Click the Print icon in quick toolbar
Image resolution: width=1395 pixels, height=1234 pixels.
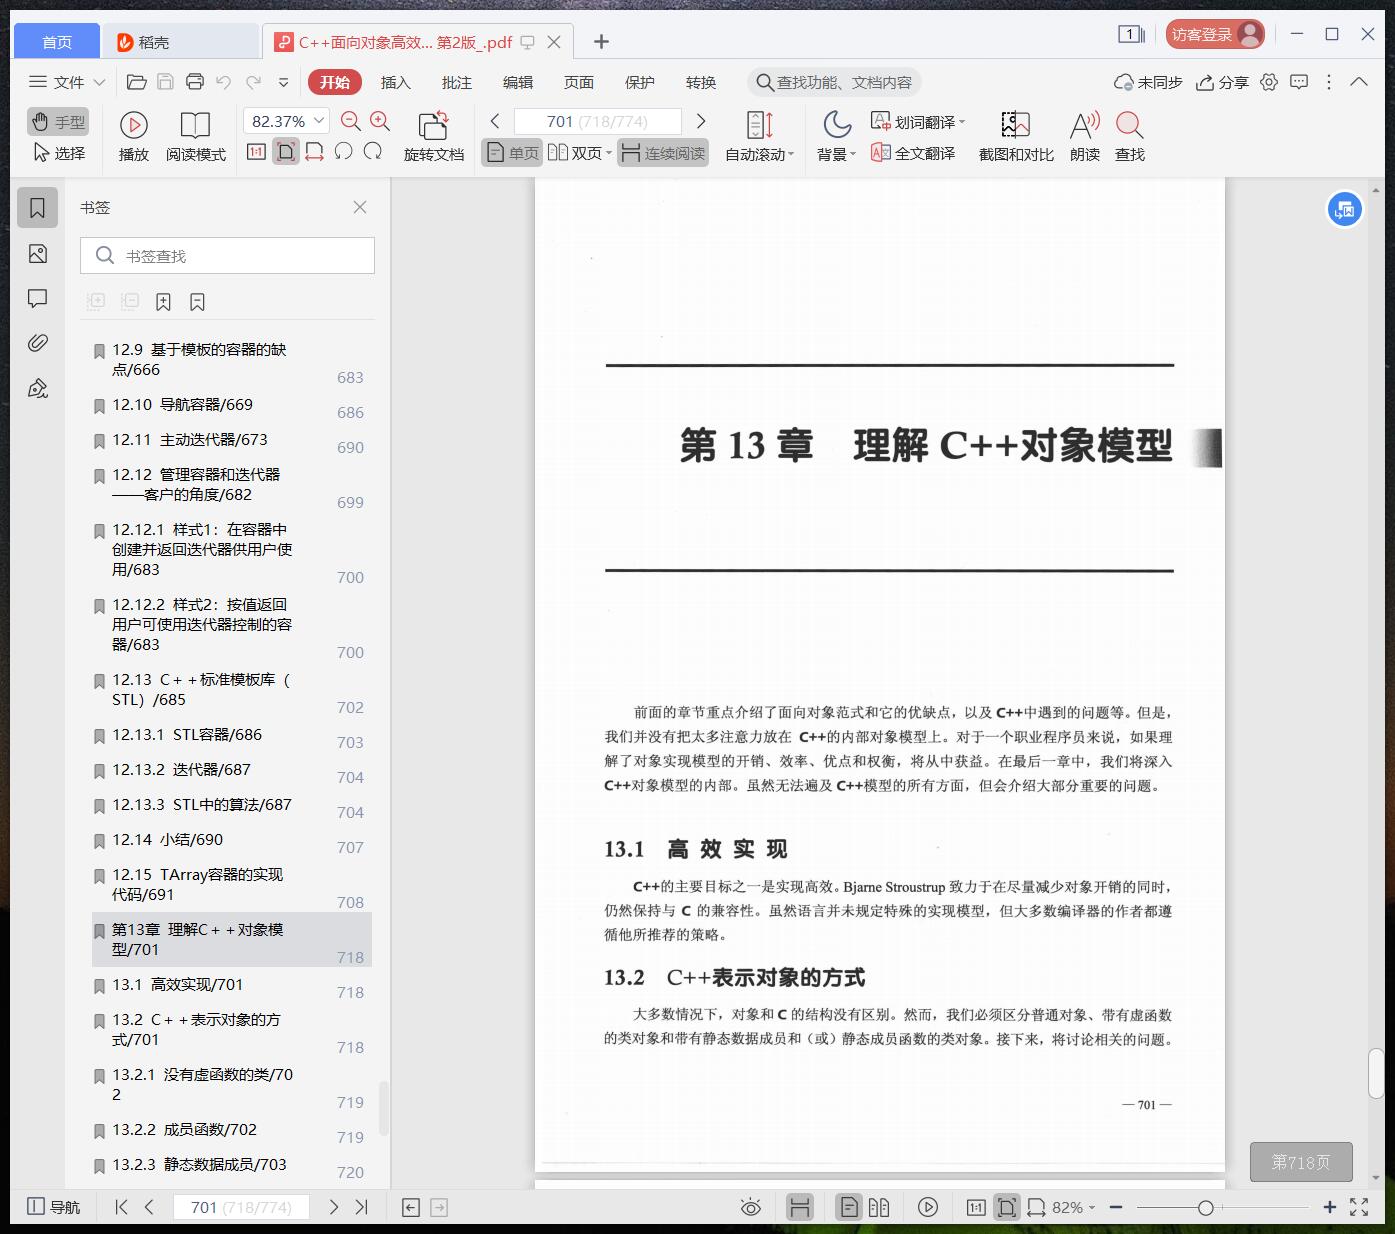[195, 82]
